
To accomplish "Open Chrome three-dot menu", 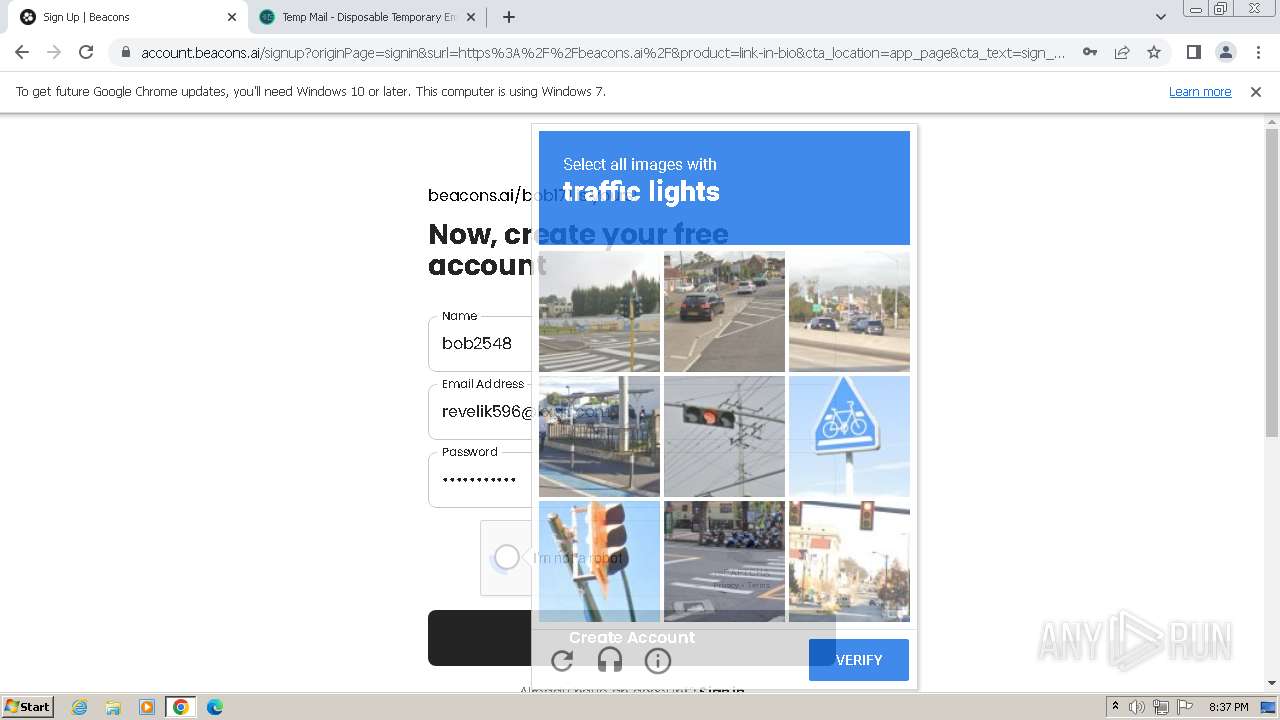I will pos(1258,52).
